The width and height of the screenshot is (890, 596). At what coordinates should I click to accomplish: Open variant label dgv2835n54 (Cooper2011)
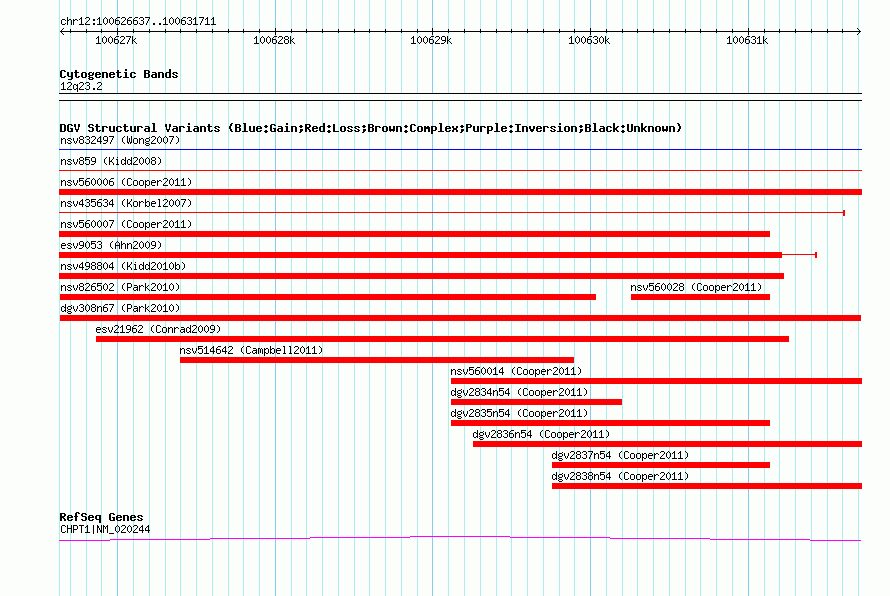point(519,413)
